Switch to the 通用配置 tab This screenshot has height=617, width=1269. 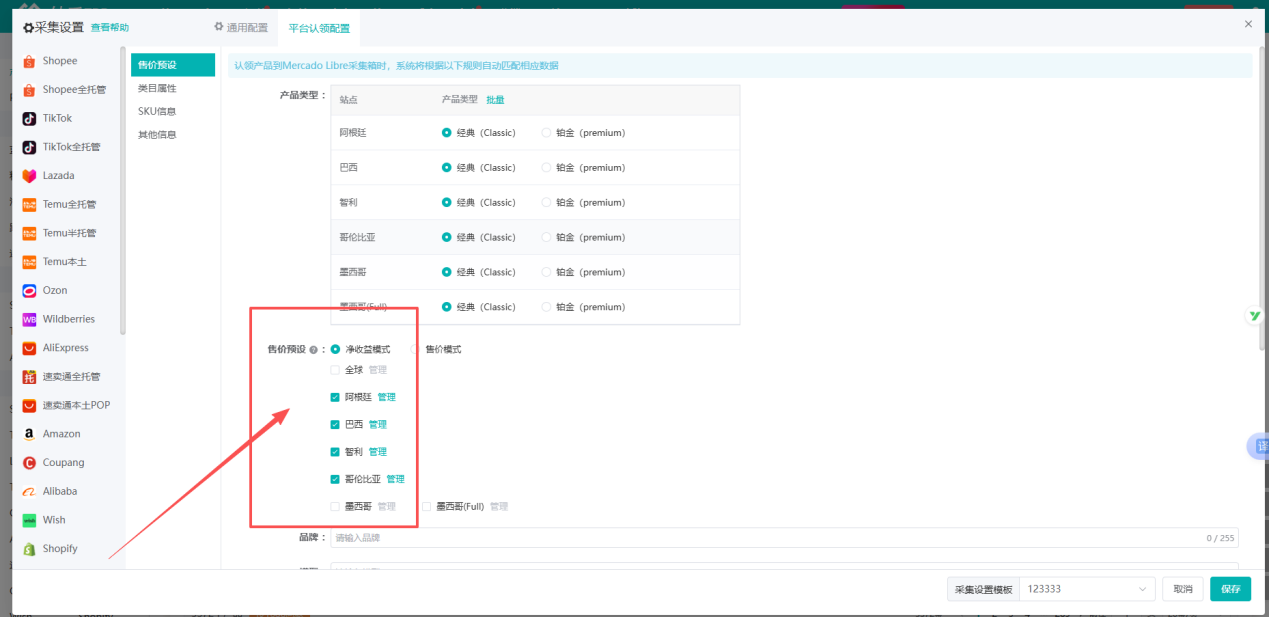[241, 28]
